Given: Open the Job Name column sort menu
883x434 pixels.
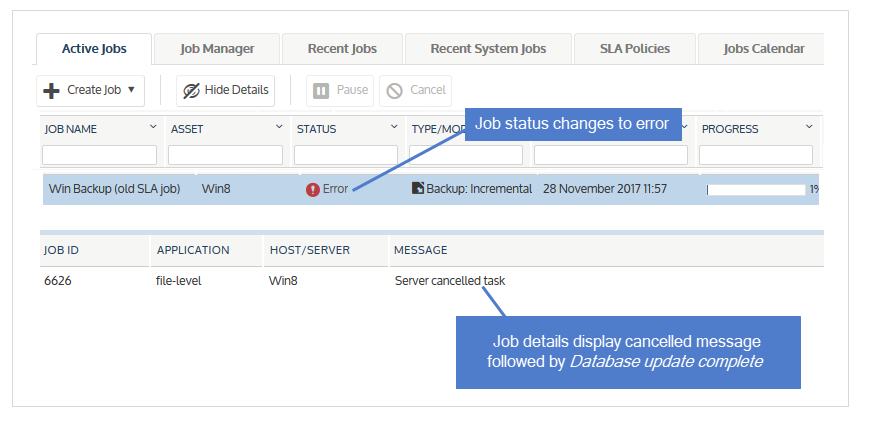Looking at the screenshot, I should click(153, 127).
